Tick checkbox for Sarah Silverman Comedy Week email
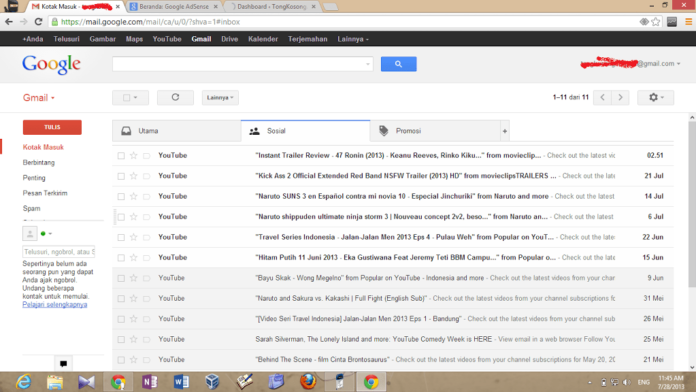Viewport: 696px width, 392px height. 121,340
